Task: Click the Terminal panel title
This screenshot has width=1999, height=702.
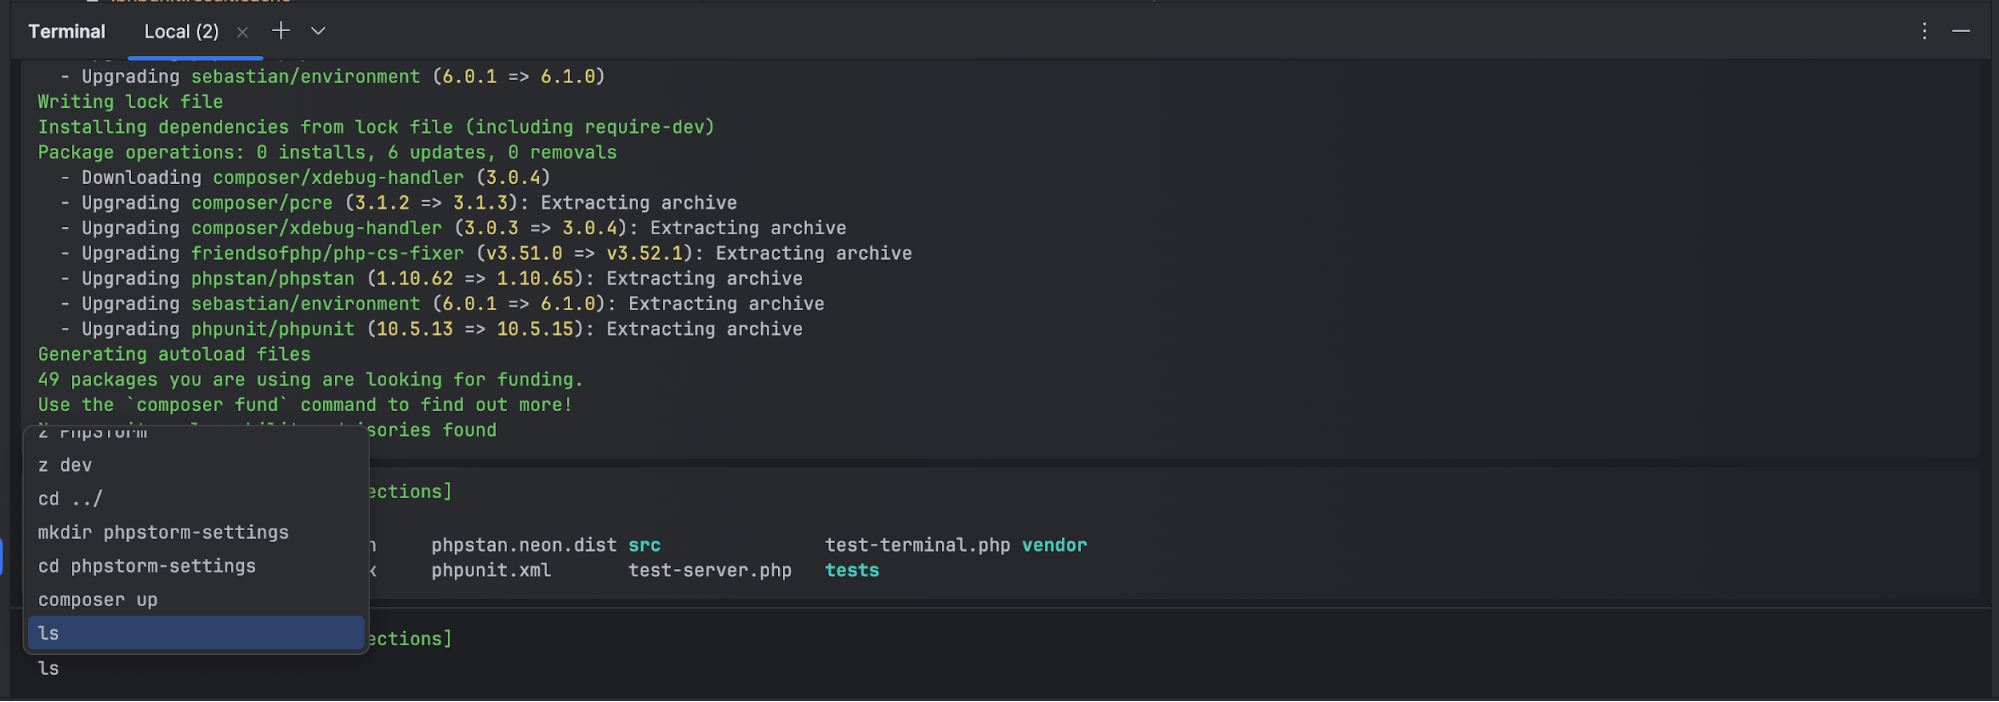Action: click(66, 32)
